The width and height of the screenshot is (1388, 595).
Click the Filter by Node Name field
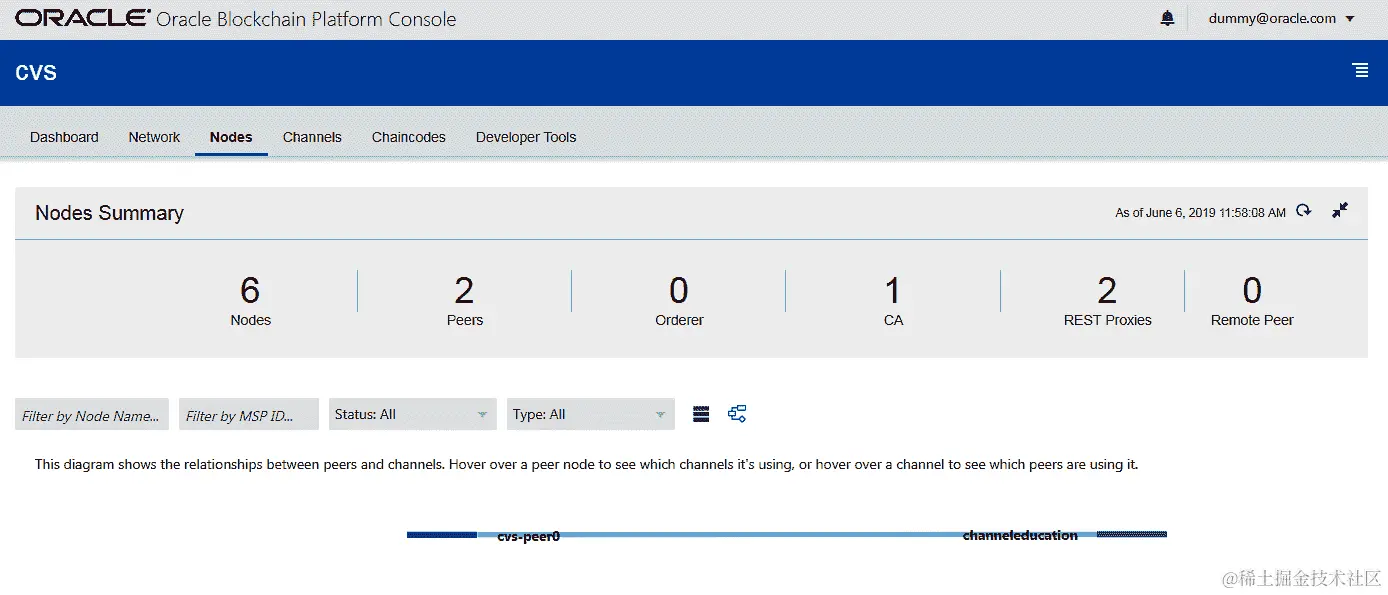point(92,415)
